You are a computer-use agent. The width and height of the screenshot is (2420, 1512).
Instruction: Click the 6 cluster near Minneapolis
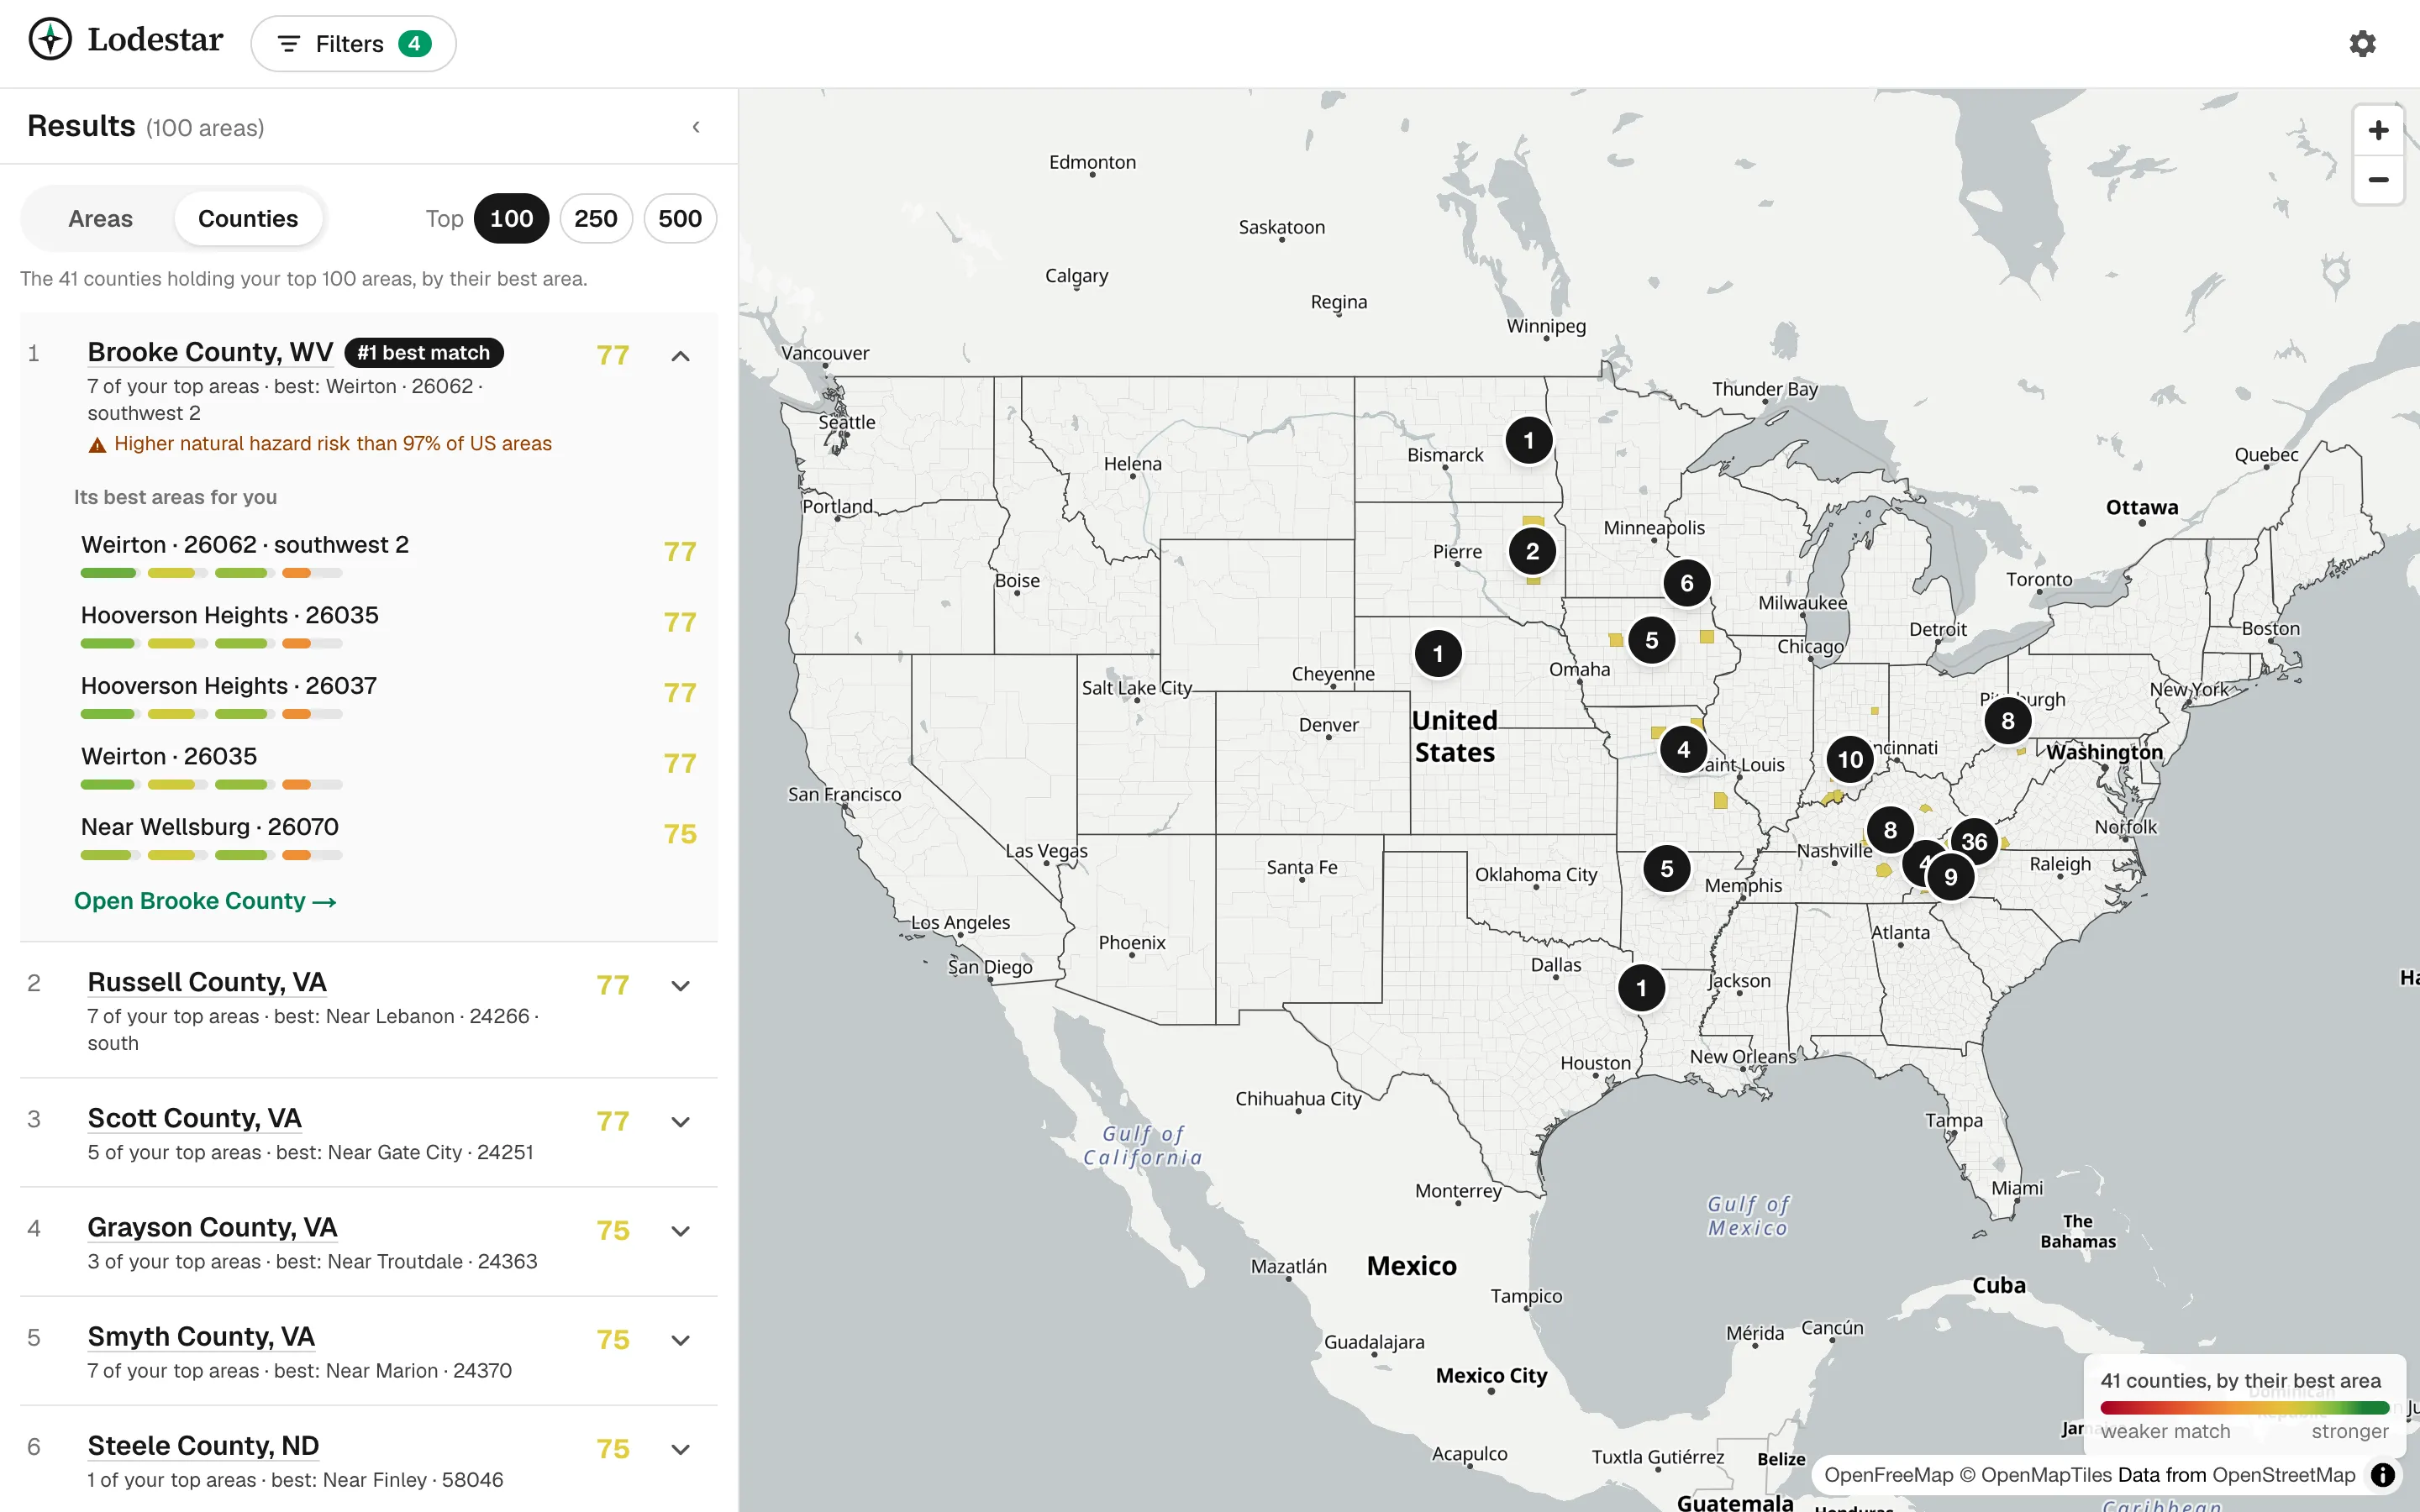[1687, 583]
